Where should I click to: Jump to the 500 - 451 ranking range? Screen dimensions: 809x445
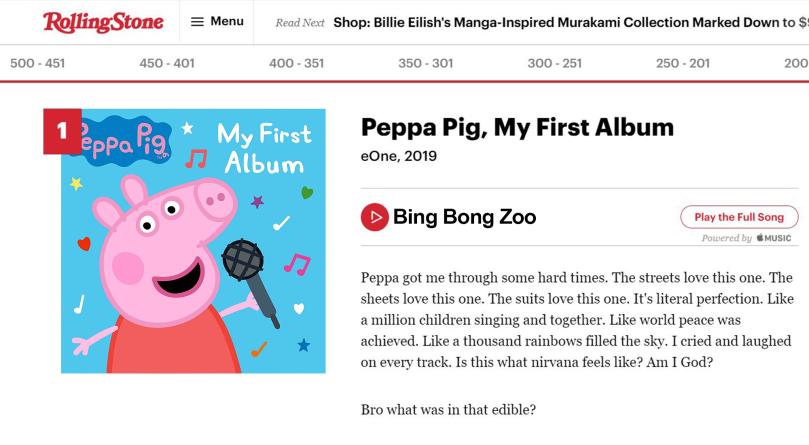(37, 63)
